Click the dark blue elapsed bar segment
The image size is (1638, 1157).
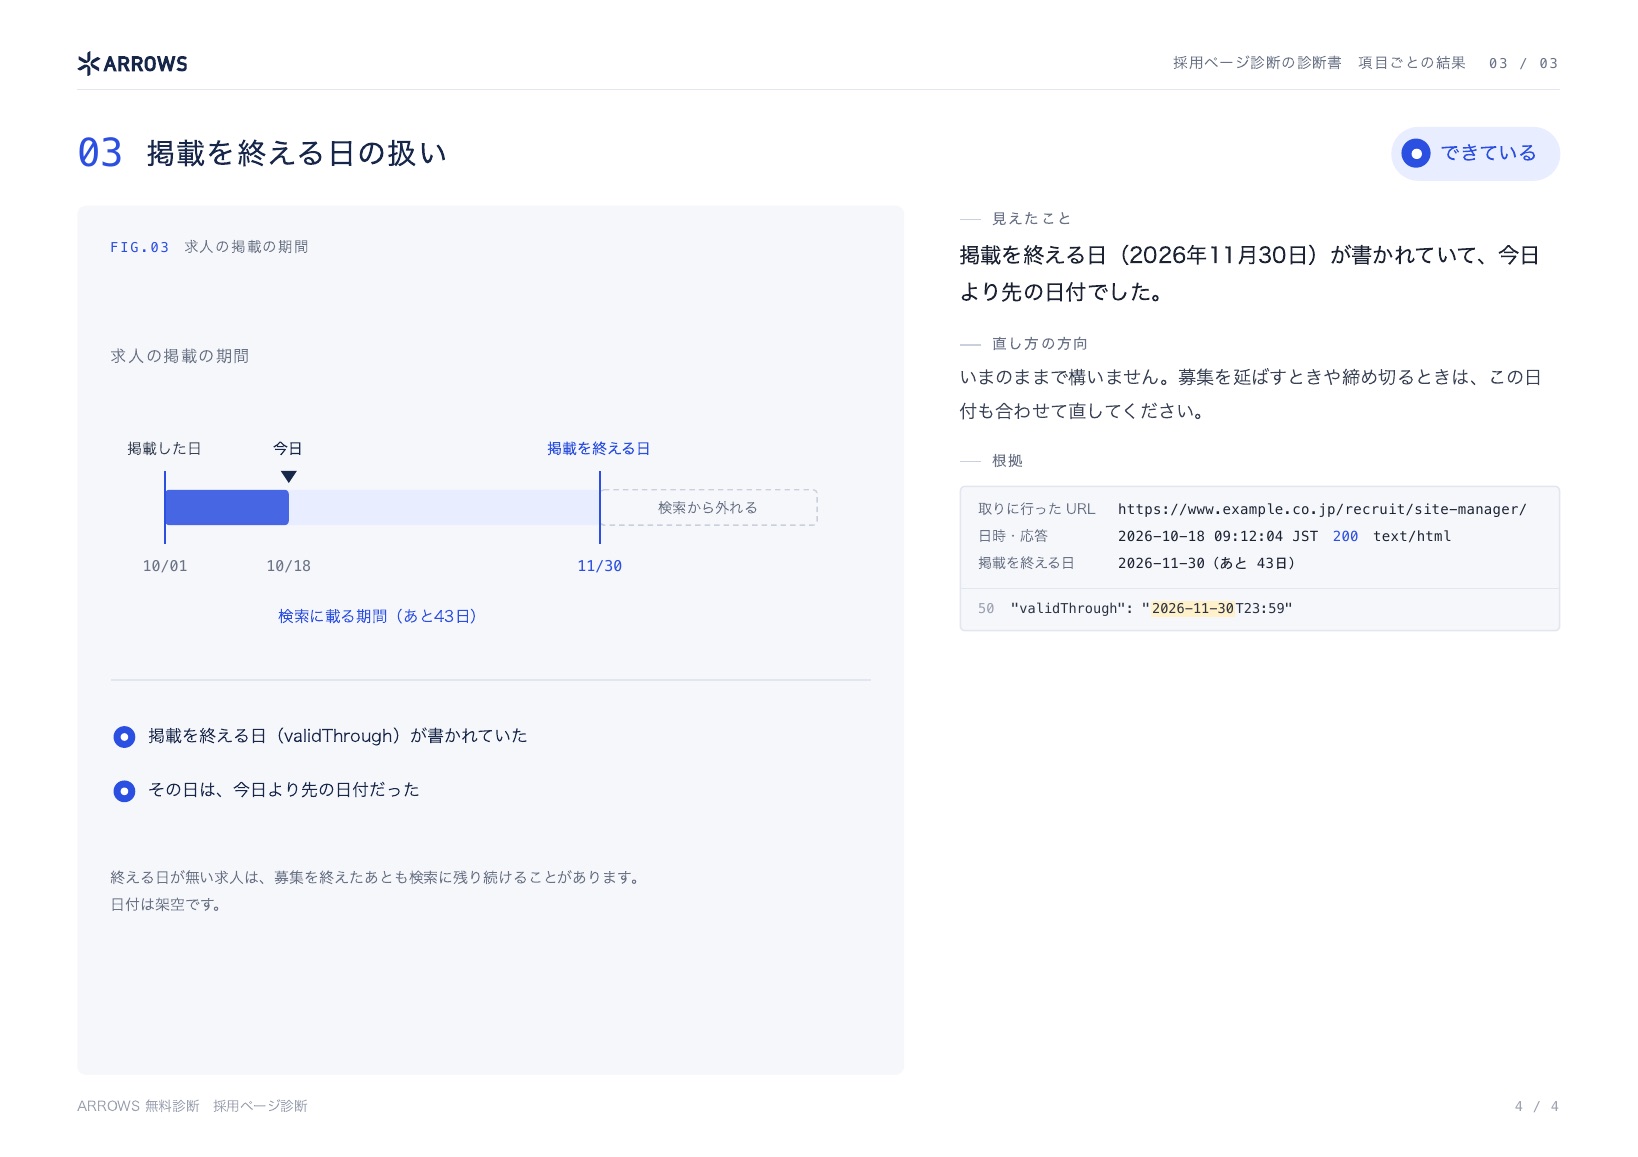[x=227, y=508]
